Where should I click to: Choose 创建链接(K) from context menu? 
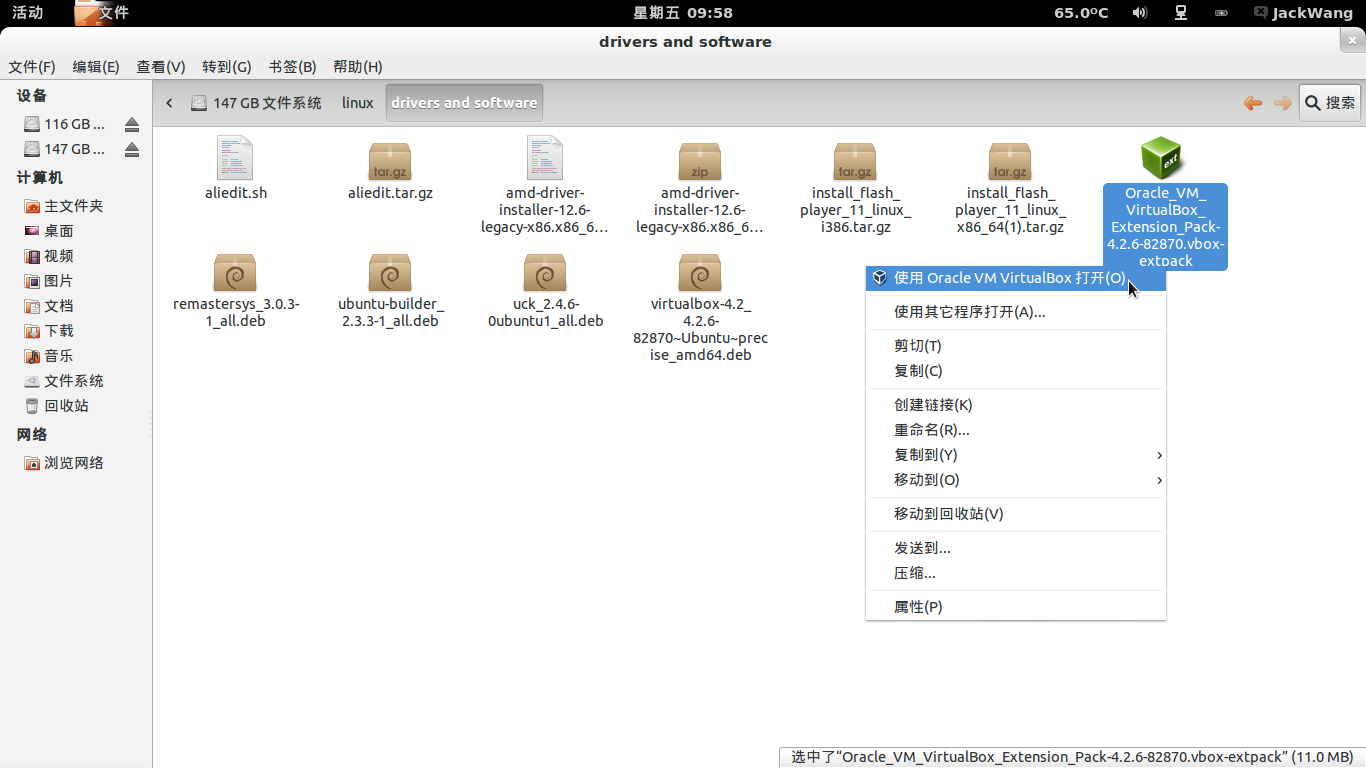[x=1016, y=405]
